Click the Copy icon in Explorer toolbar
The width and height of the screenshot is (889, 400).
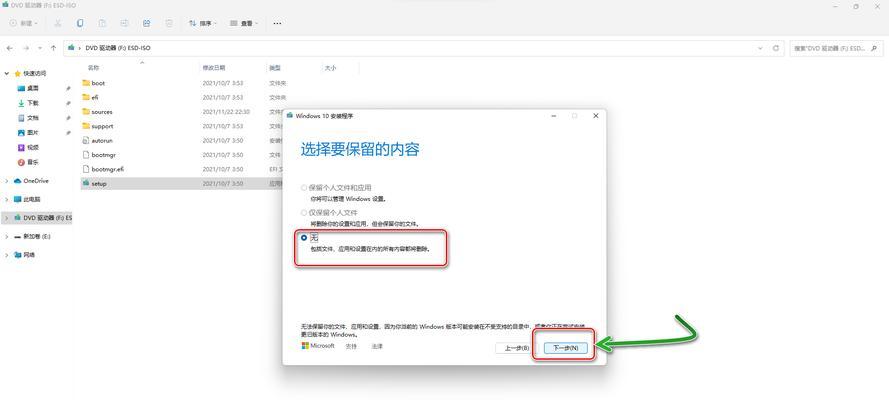80,23
